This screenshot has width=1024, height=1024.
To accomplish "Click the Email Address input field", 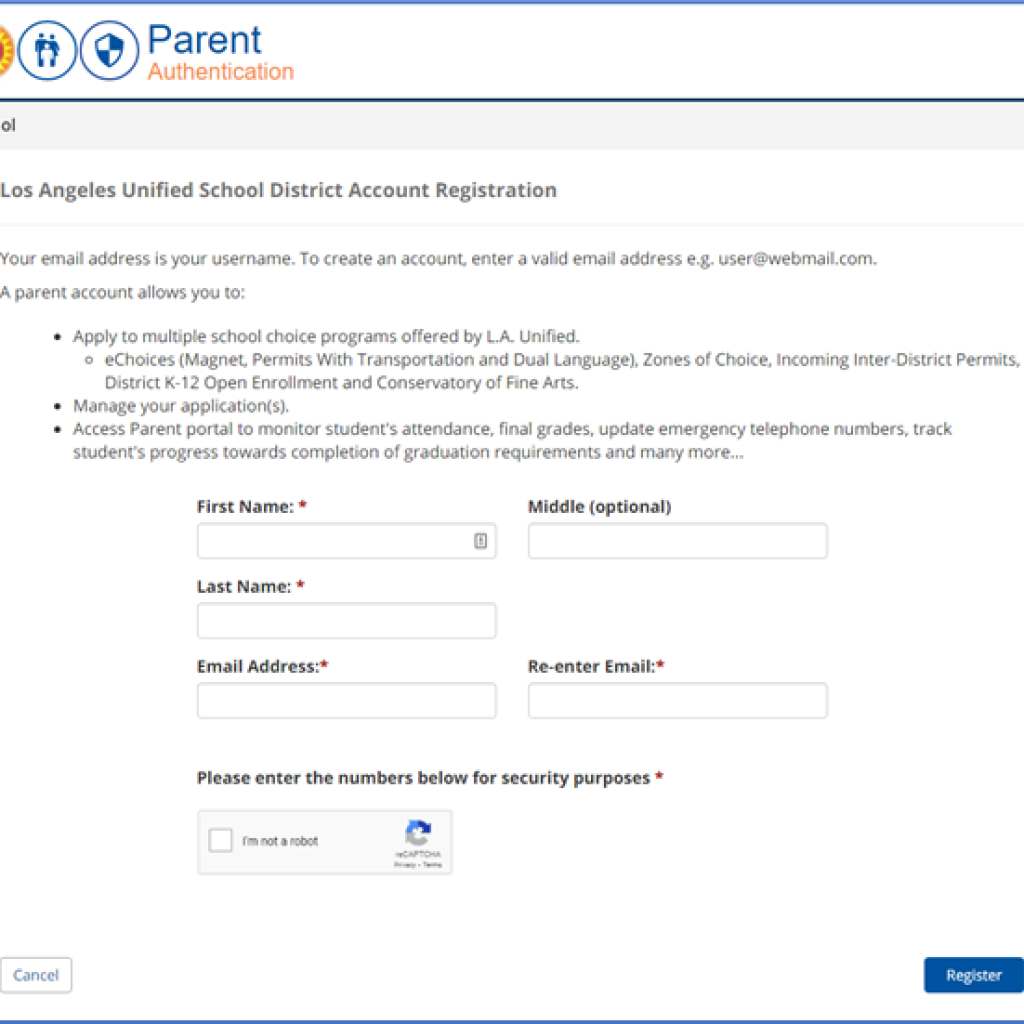I will click(x=345, y=700).
